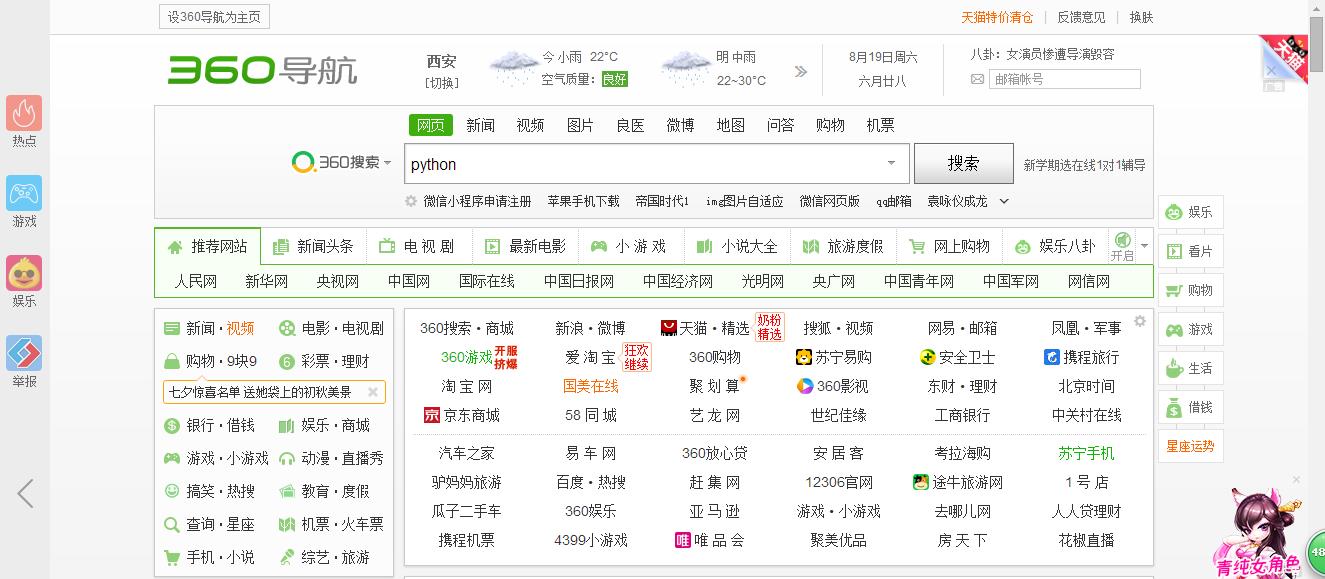Screen dimensions: 1325x579
Task: Toggle the 开启 switch in category bar
Action: pyautogui.click(x=1122, y=246)
